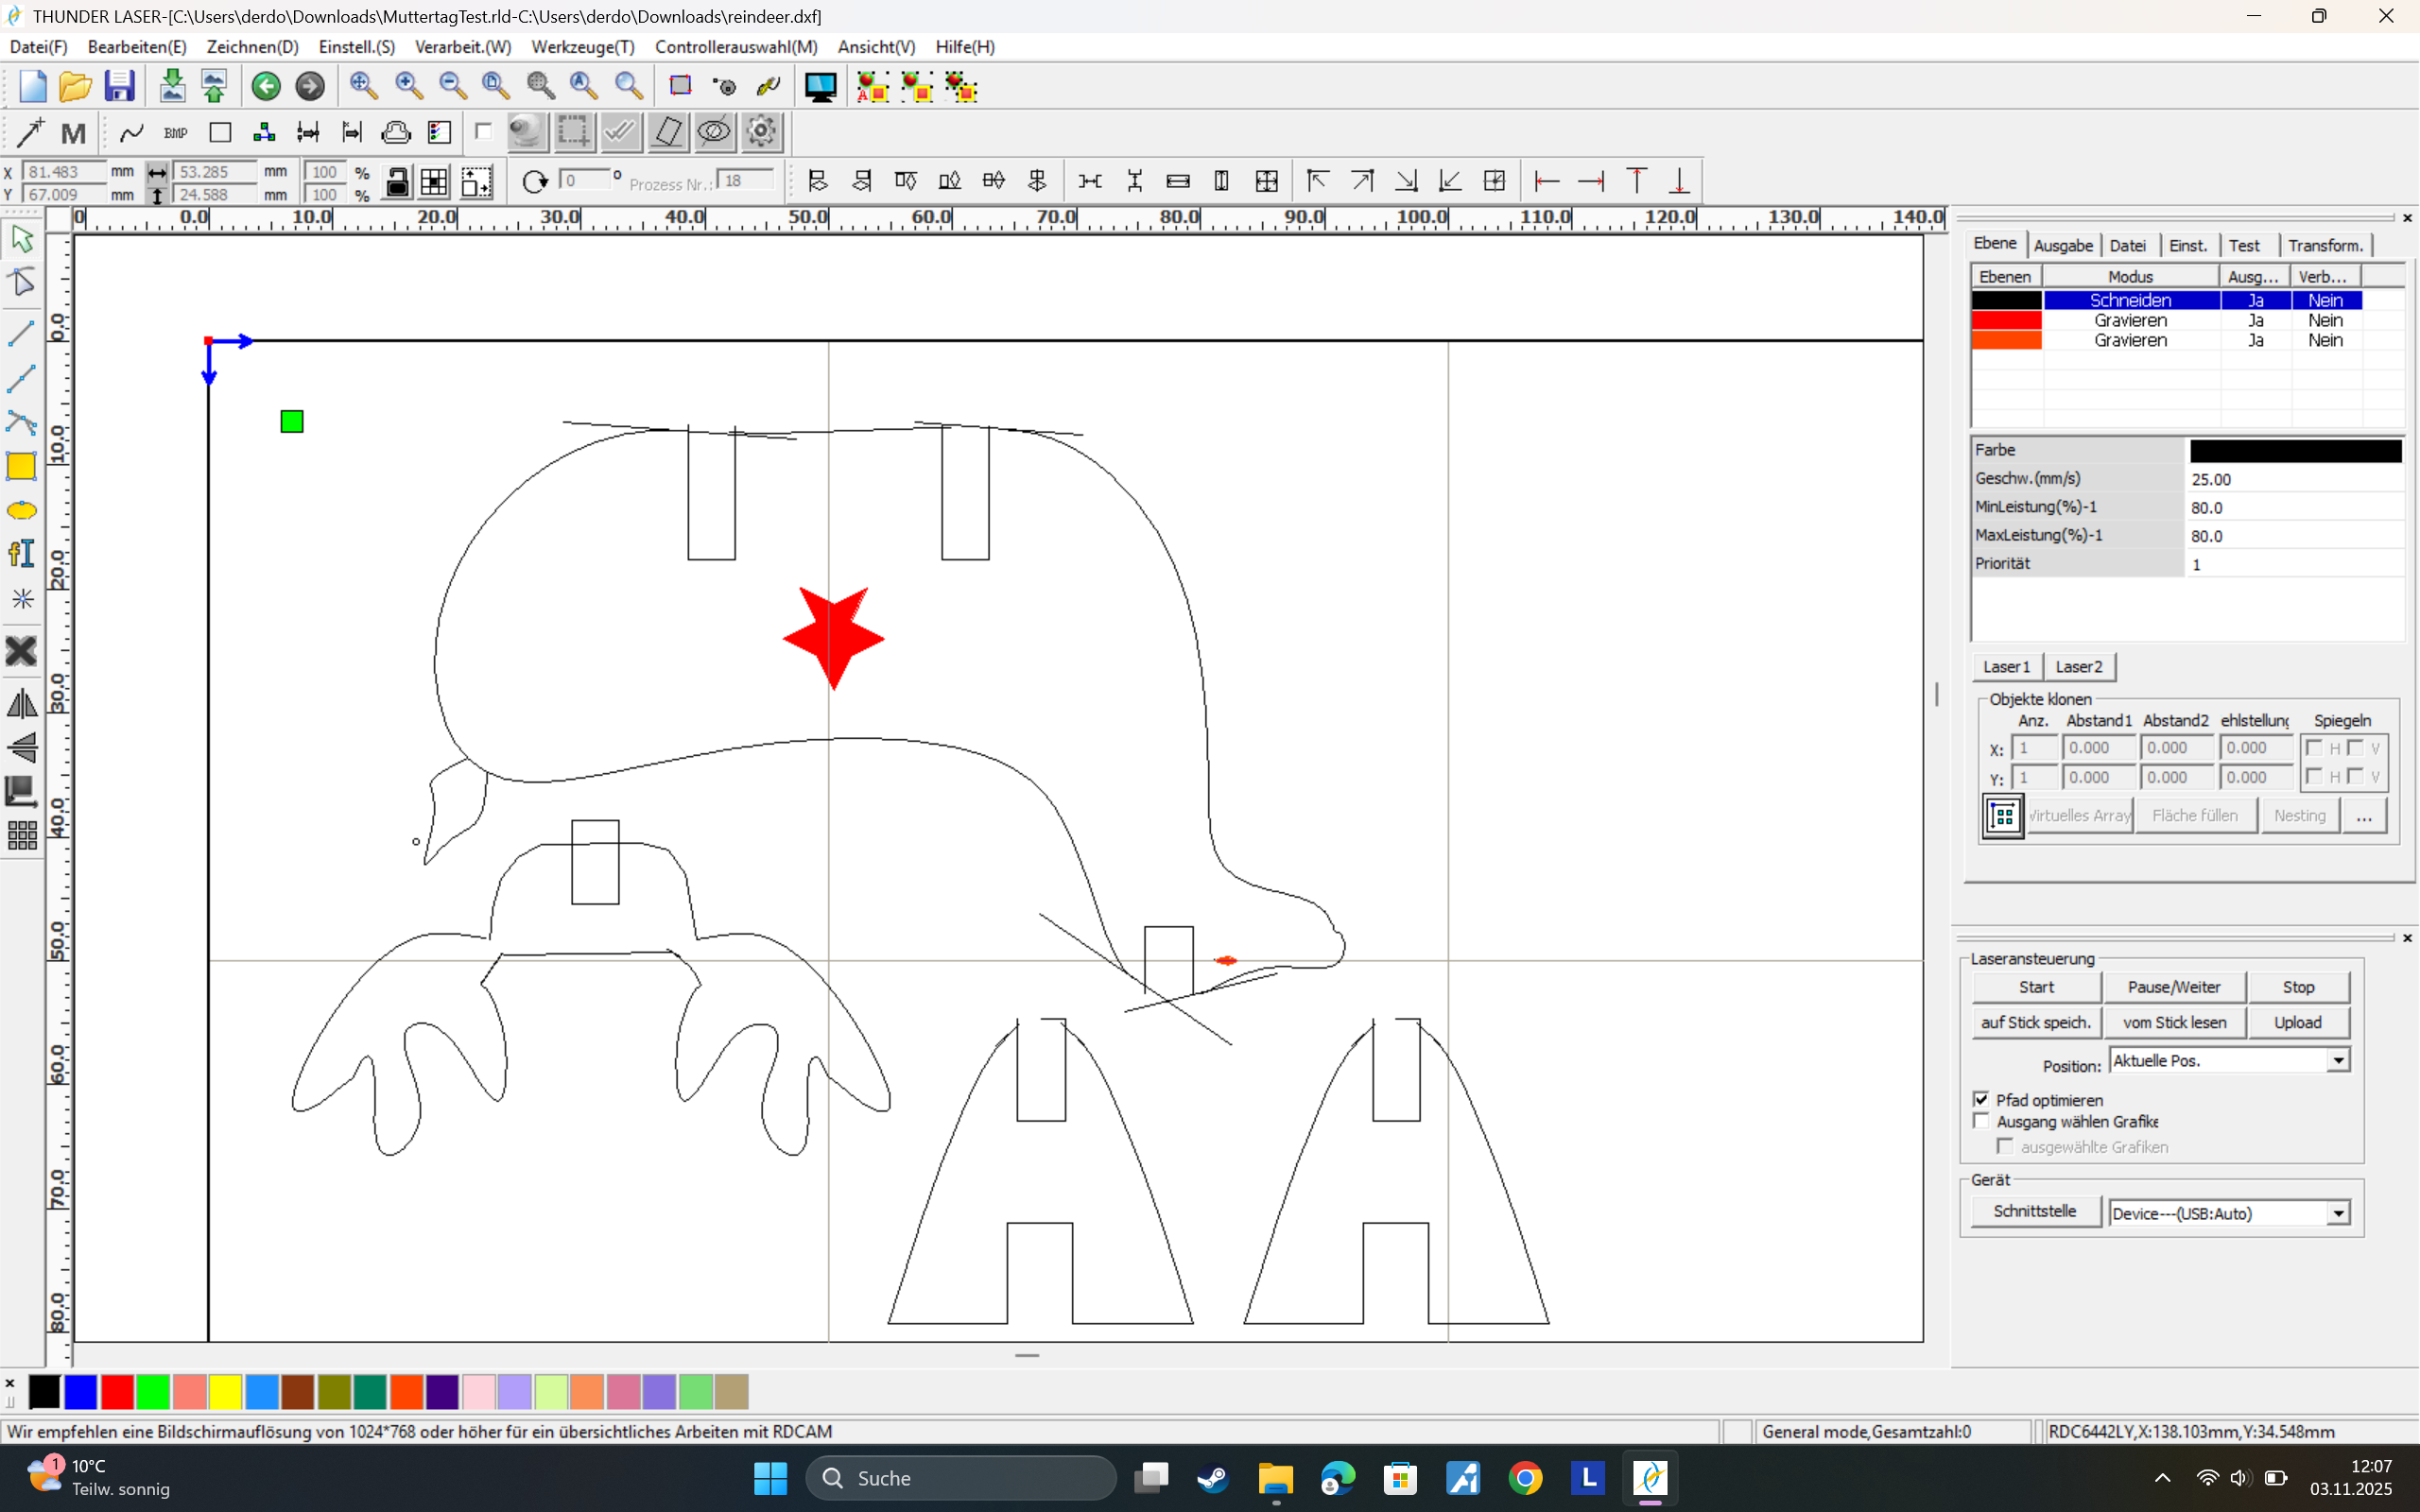Click the Nesting button
2420x1512 pixels.
click(x=2298, y=815)
